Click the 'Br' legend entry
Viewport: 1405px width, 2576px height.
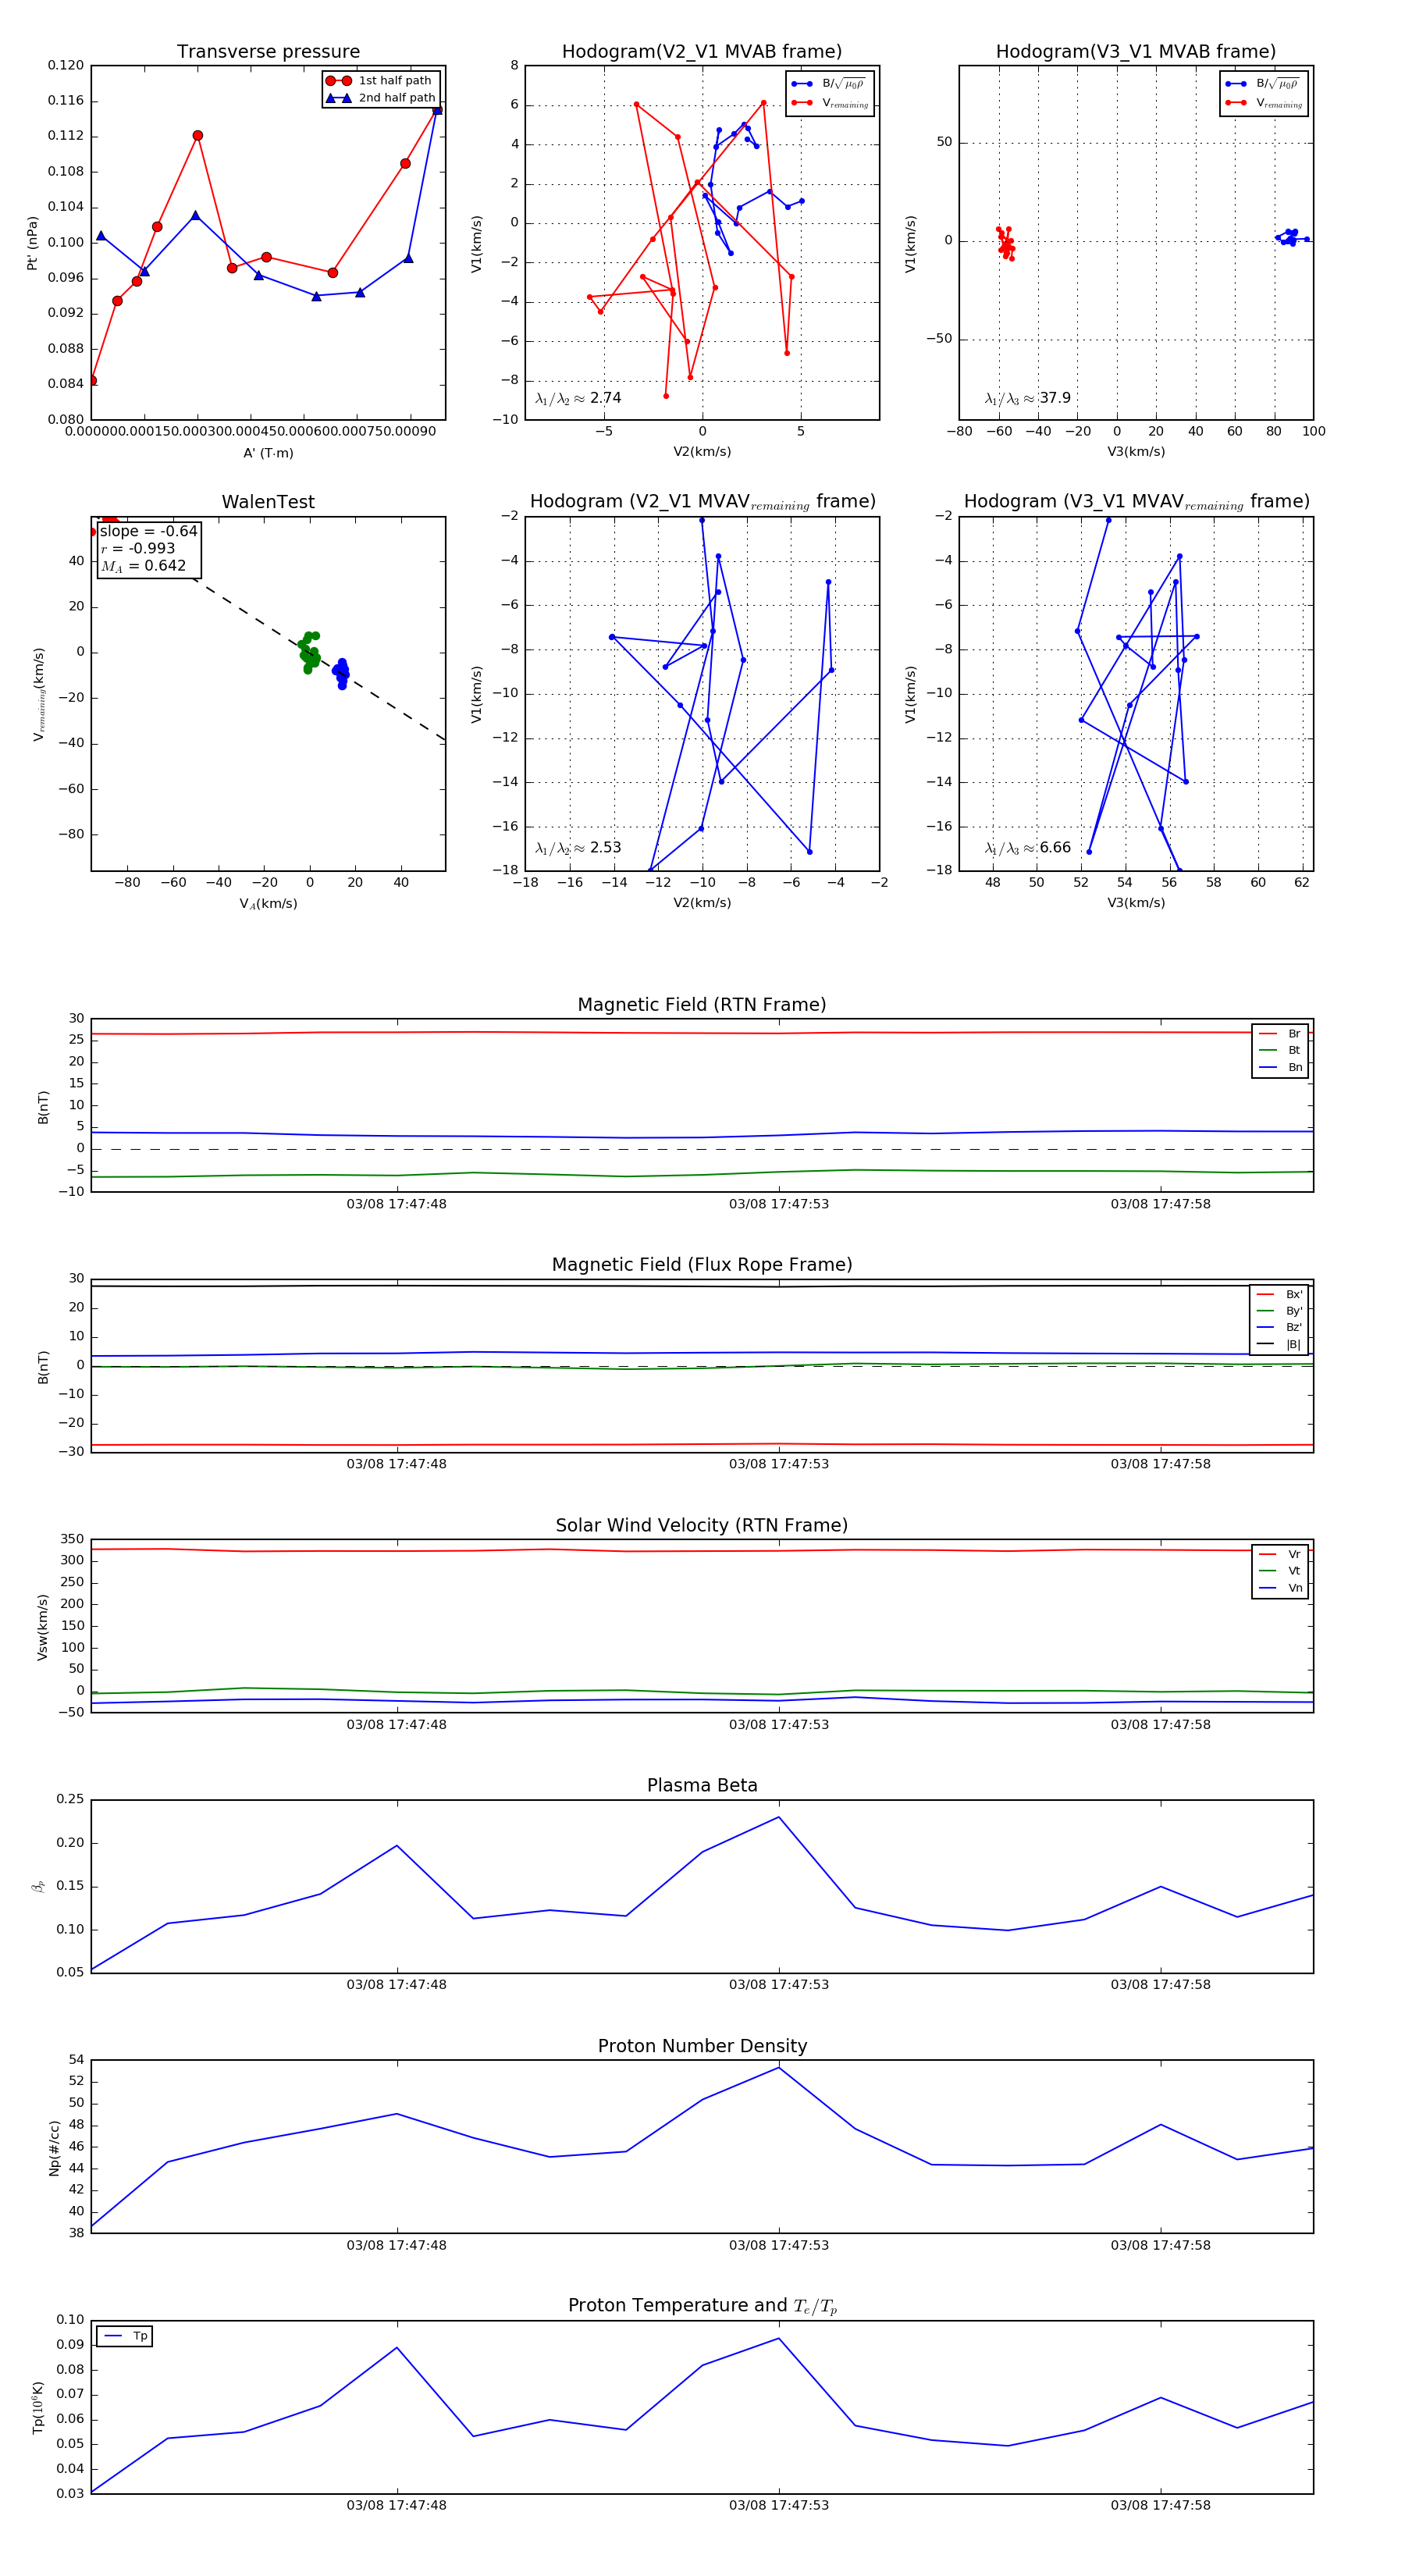[x=1281, y=1034]
